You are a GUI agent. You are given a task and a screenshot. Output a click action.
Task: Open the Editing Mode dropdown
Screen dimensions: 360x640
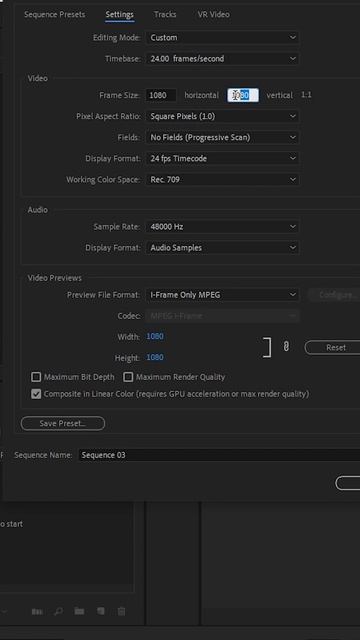[x=222, y=38]
